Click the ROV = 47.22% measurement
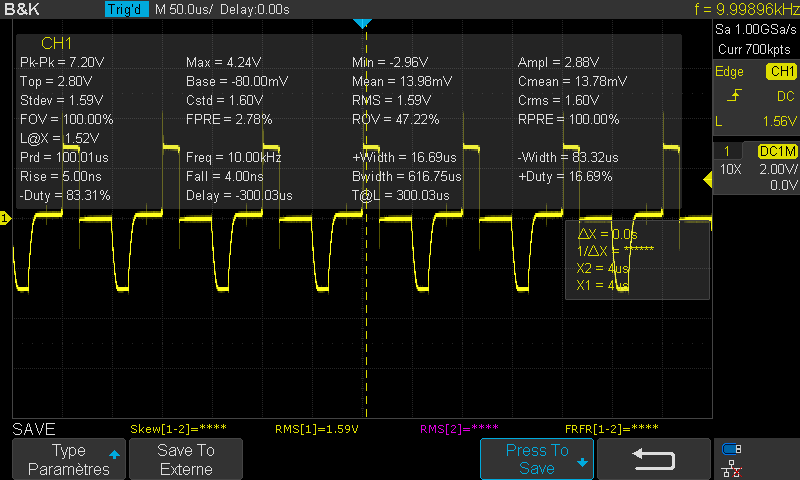 [x=395, y=119]
